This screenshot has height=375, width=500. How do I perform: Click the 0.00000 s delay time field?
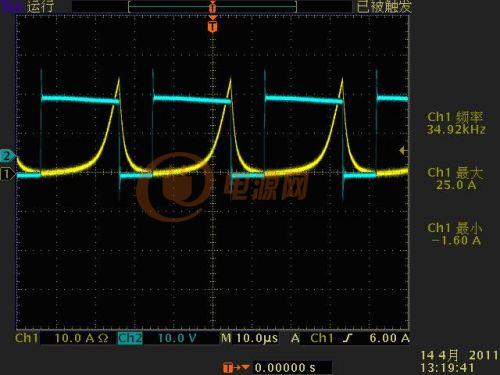(x=285, y=368)
